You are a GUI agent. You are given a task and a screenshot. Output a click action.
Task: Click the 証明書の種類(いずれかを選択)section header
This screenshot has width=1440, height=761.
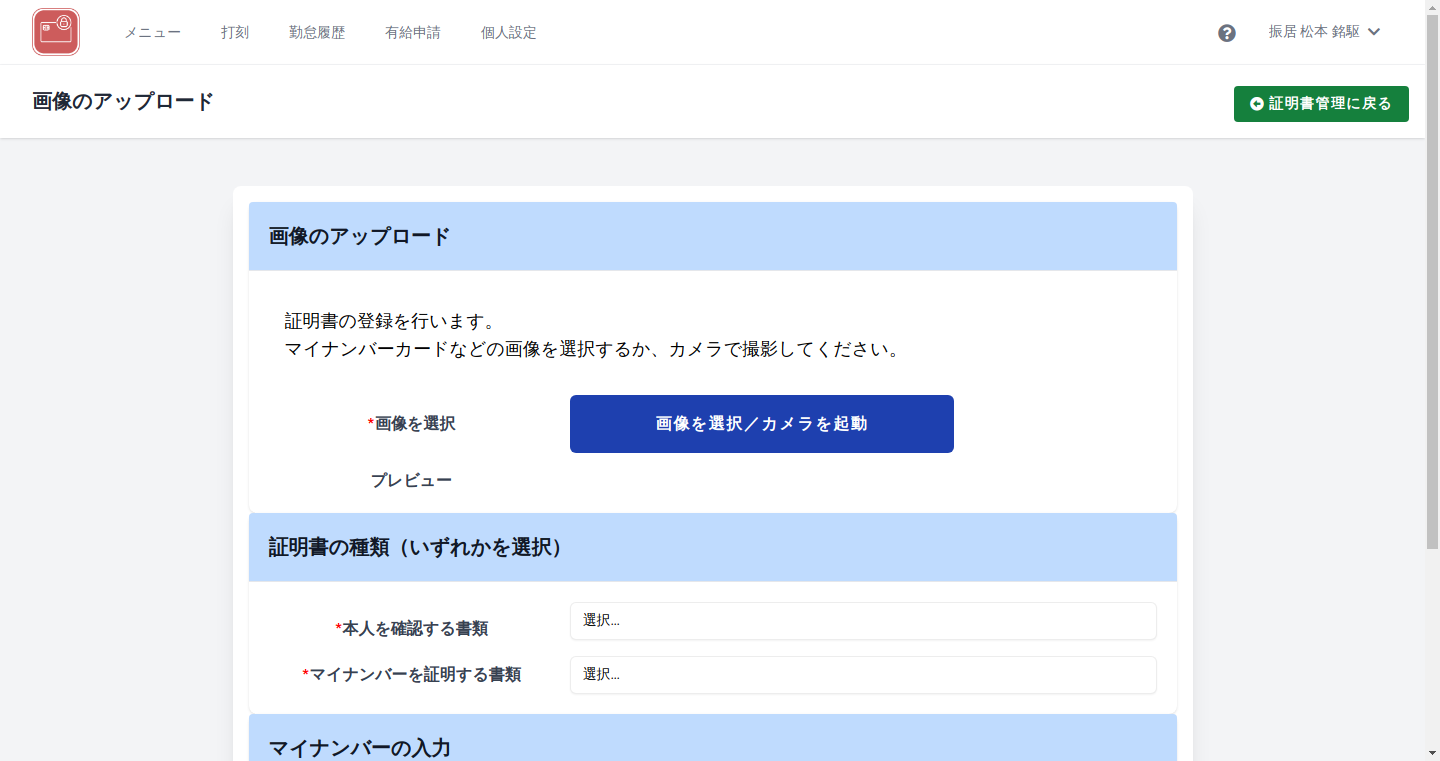click(713, 547)
